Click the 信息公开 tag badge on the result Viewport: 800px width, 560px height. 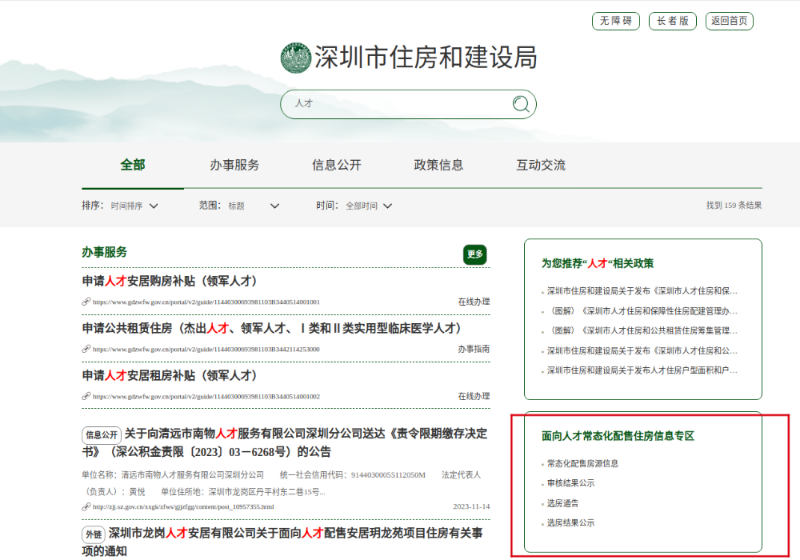101,435
